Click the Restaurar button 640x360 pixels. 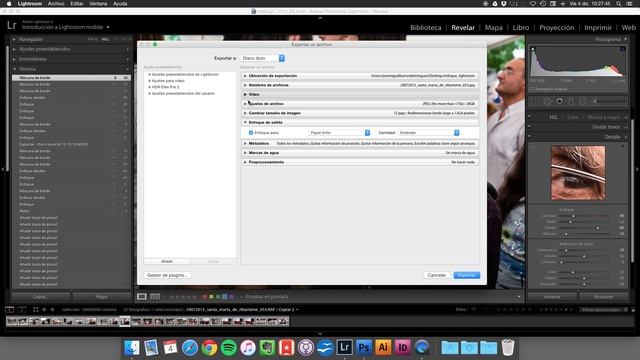[x=604, y=297]
